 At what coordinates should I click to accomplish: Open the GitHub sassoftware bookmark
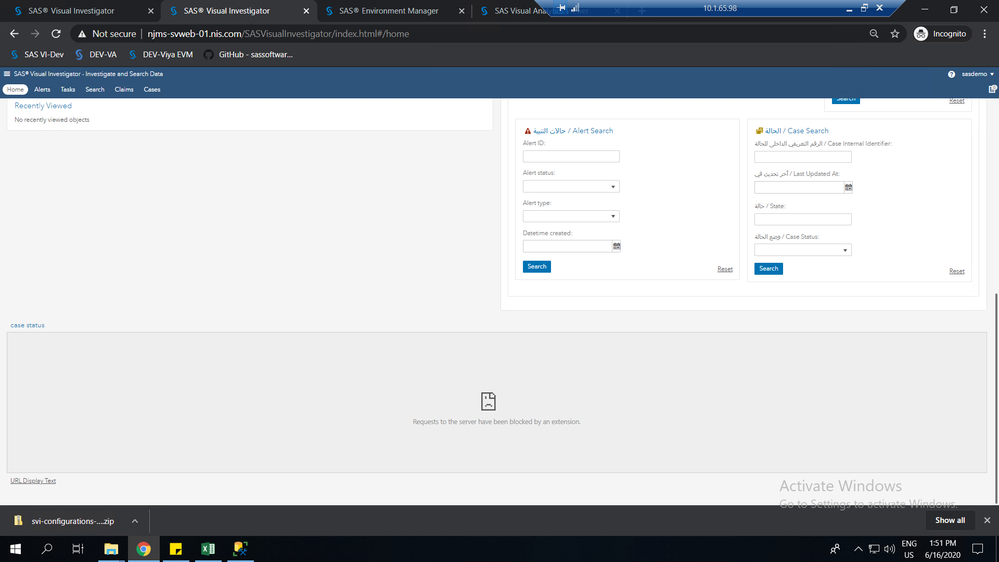tap(248, 55)
